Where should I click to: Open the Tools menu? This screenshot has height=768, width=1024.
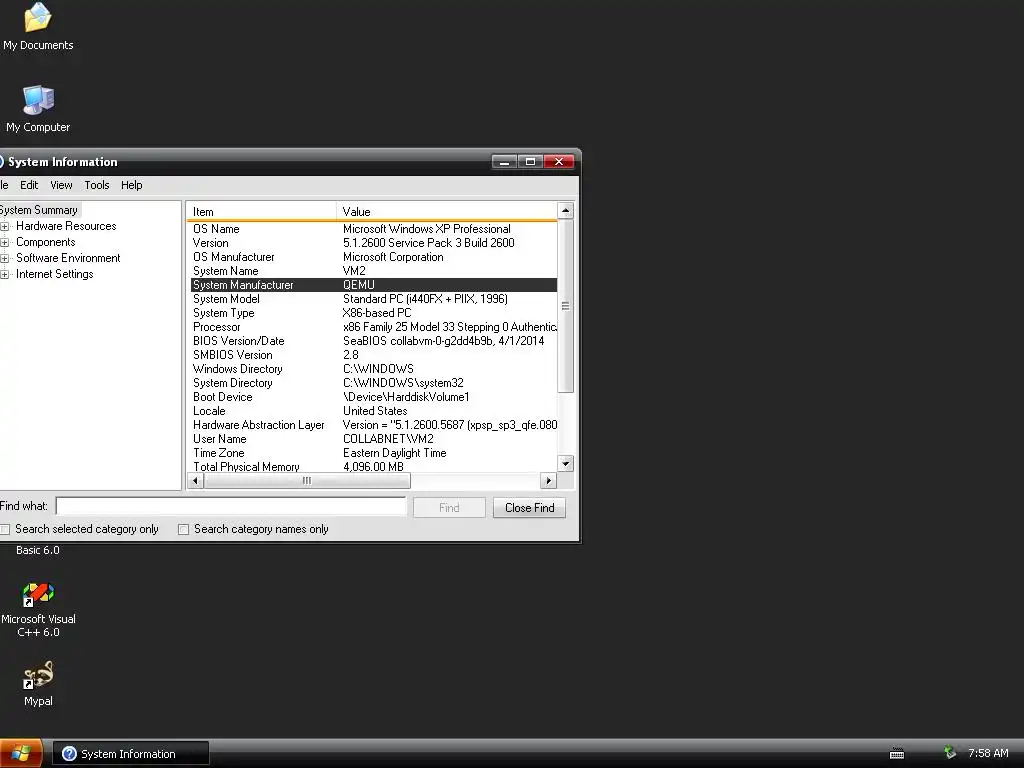coord(97,185)
